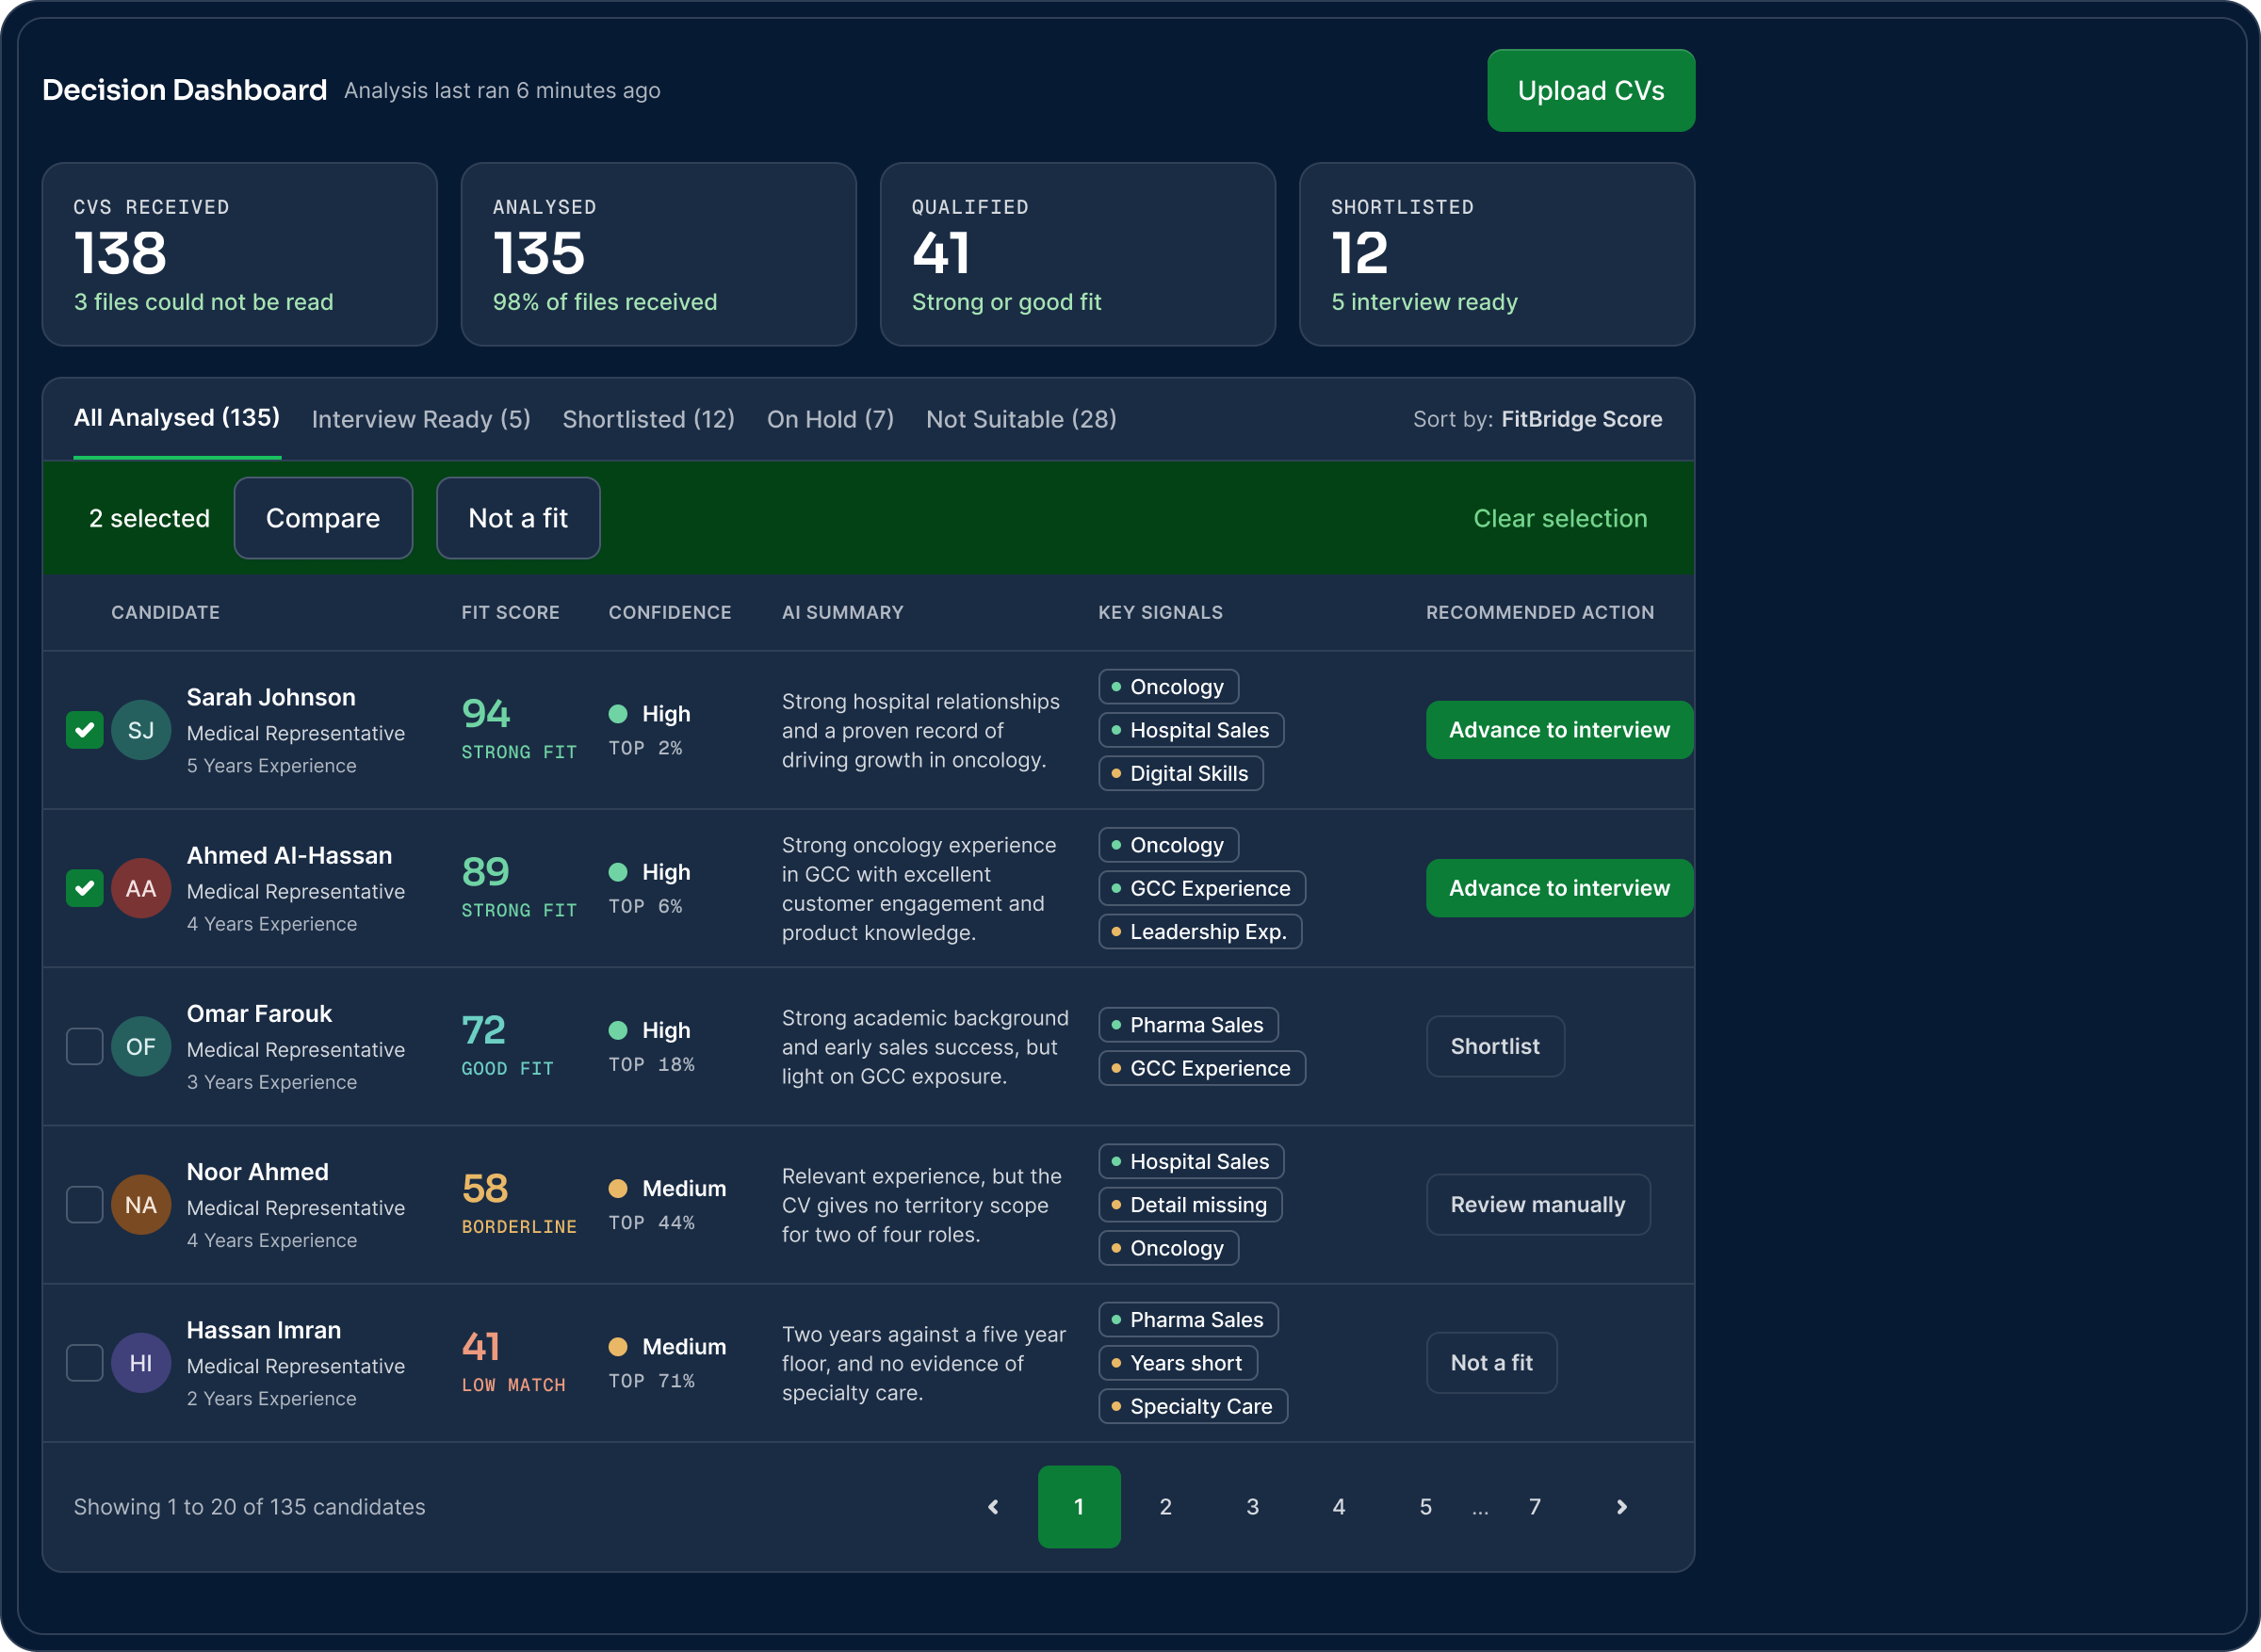
Task: Advance Sarah Johnson to interview
Action: coord(1559,730)
